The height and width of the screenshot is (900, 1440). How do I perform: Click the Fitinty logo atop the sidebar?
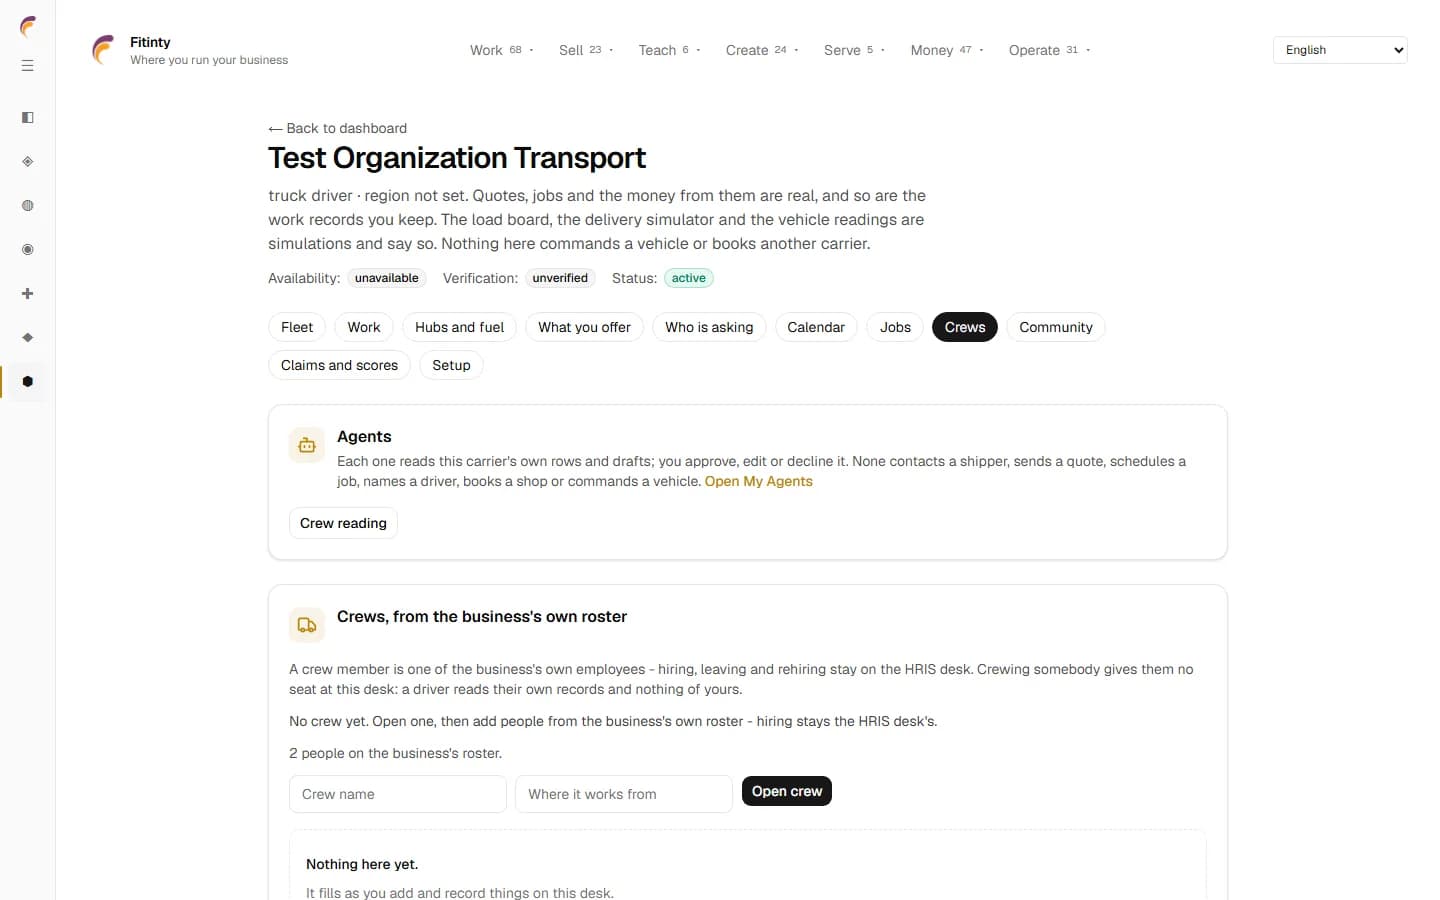(28, 26)
